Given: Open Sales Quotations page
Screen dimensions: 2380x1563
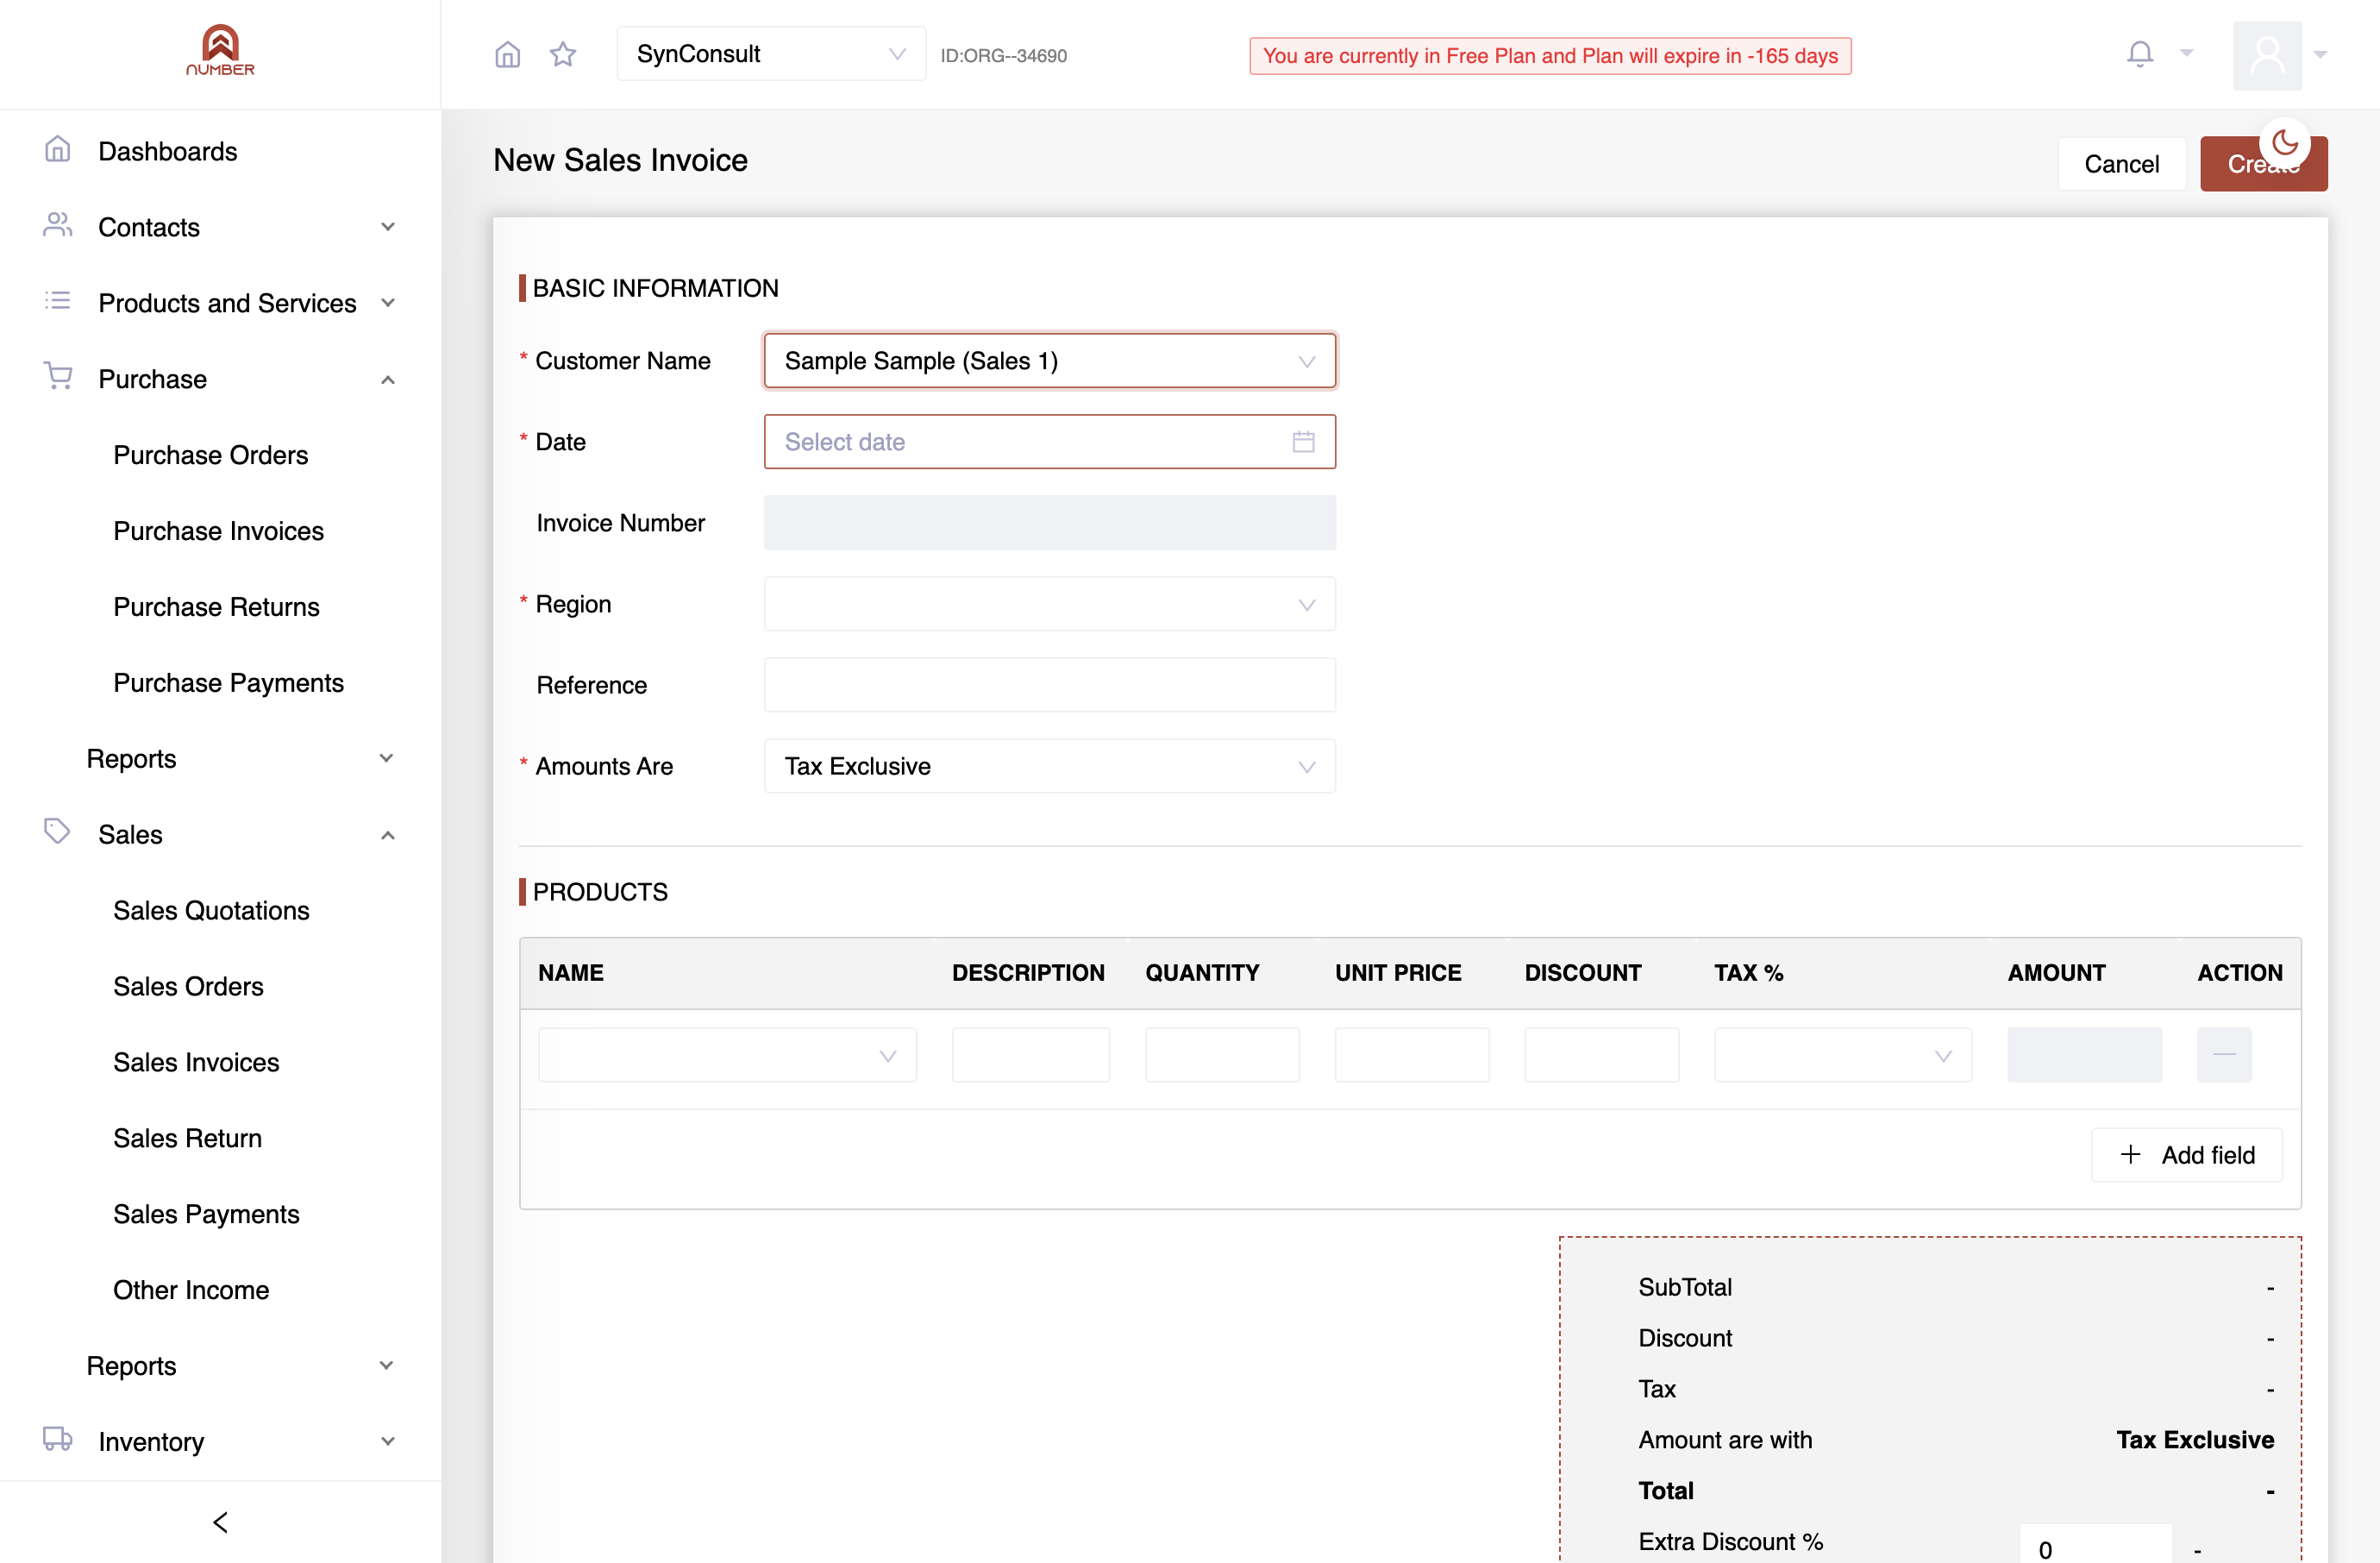Looking at the screenshot, I should click(211, 910).
